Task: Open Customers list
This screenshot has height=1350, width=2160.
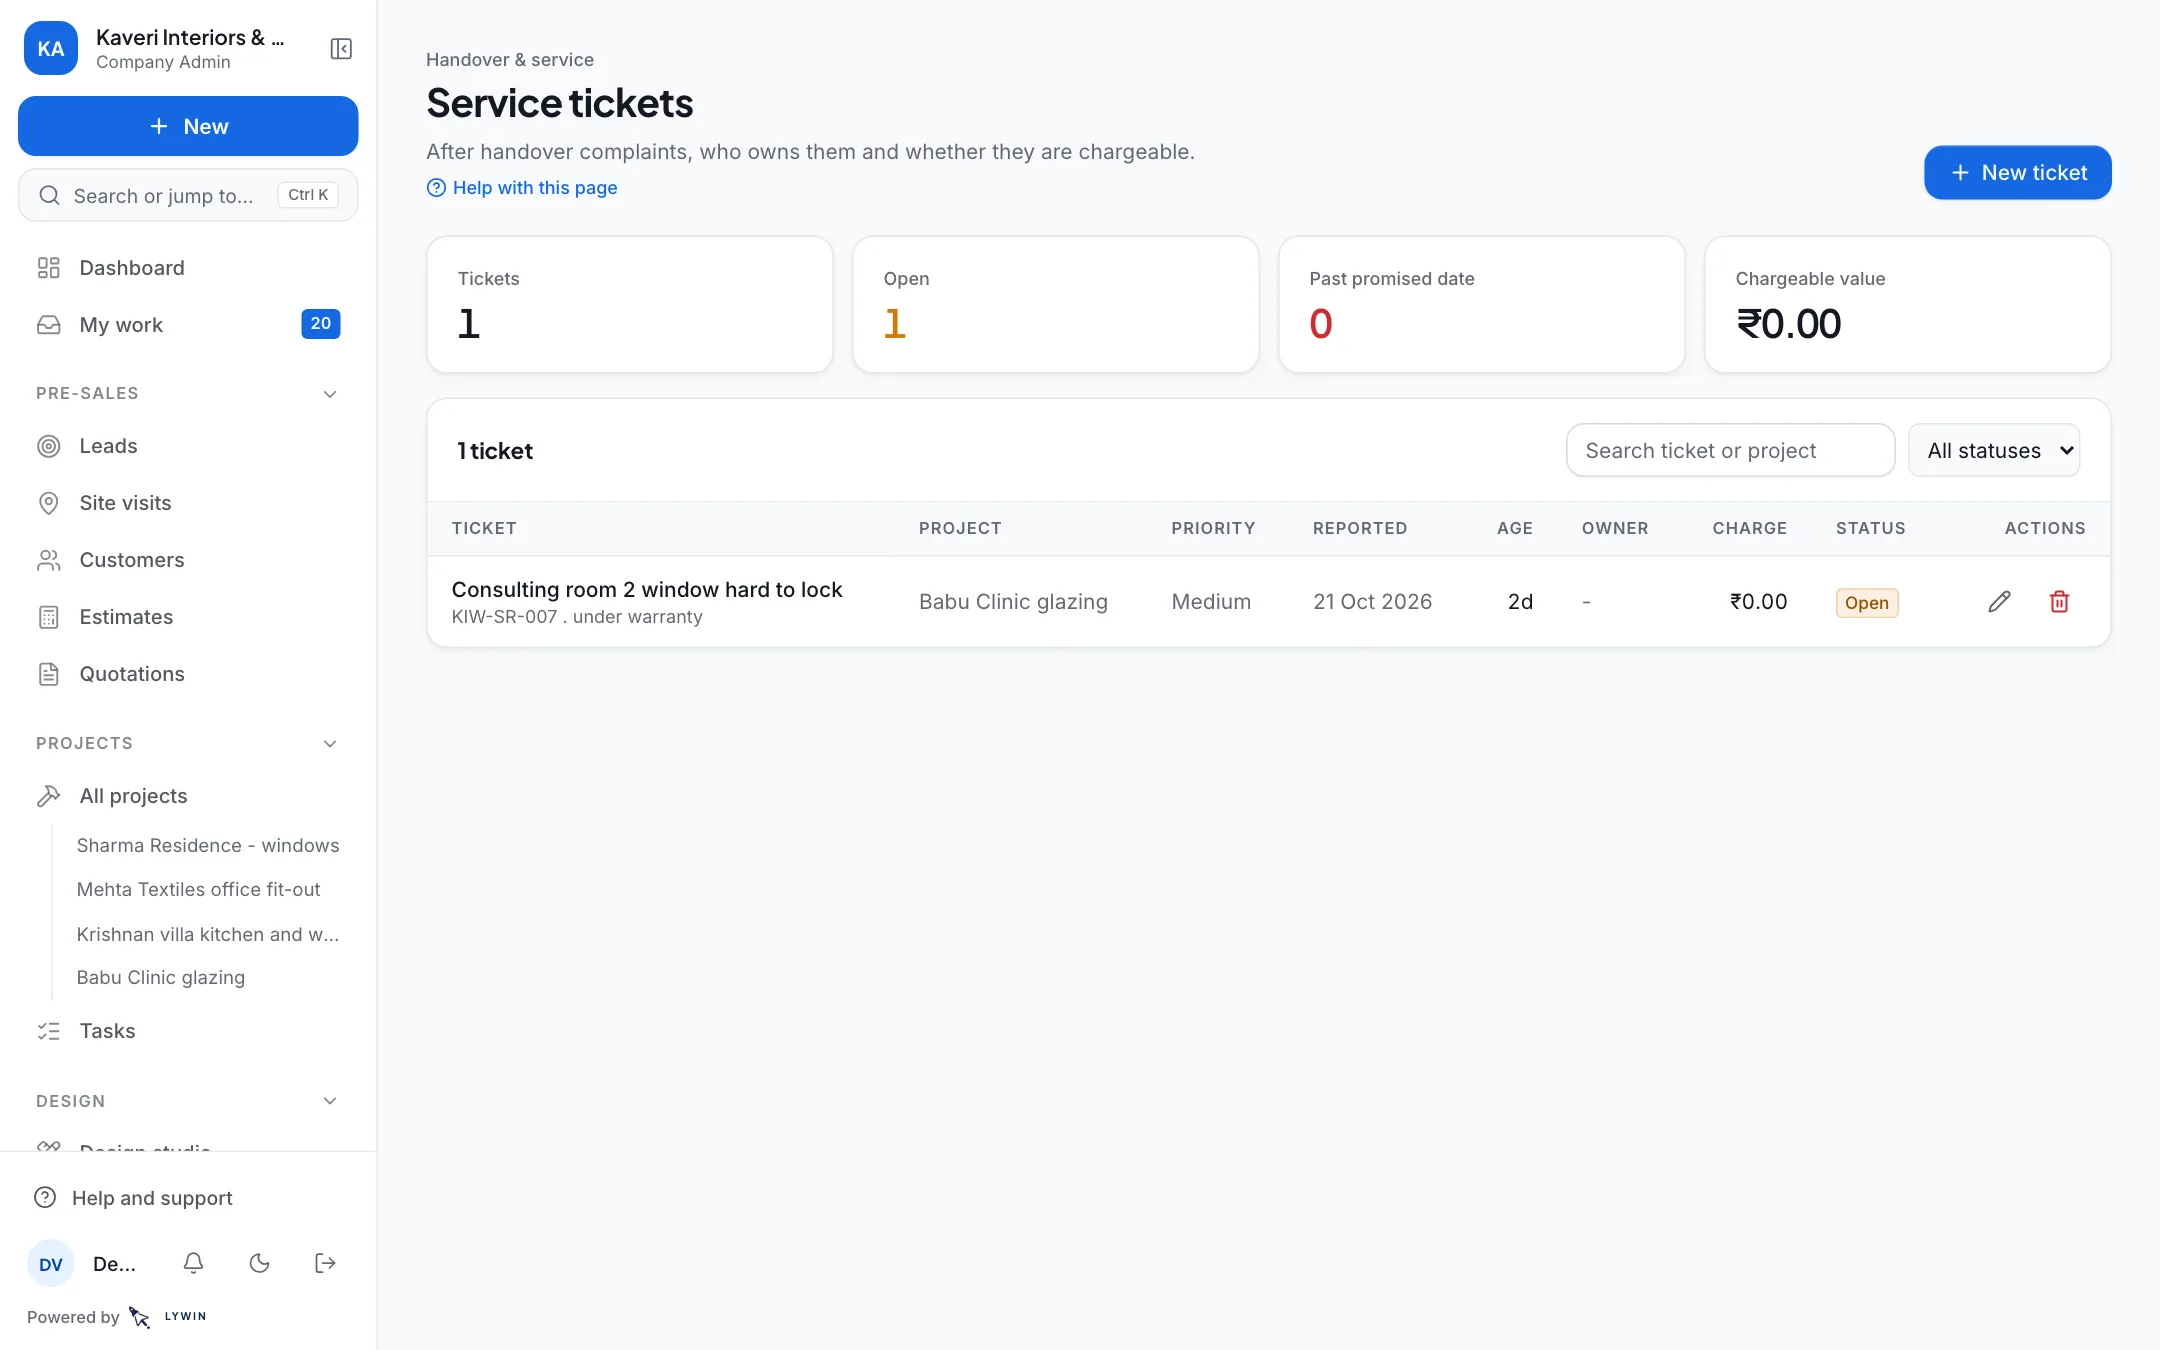Action: point(188,560)
